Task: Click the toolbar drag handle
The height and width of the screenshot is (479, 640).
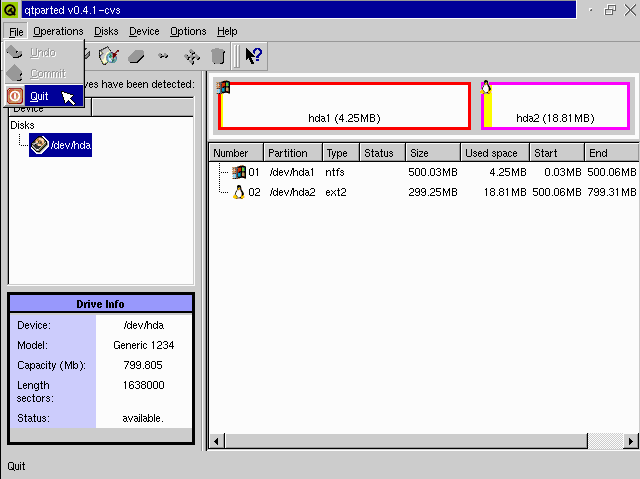Action: coord(236,56)
